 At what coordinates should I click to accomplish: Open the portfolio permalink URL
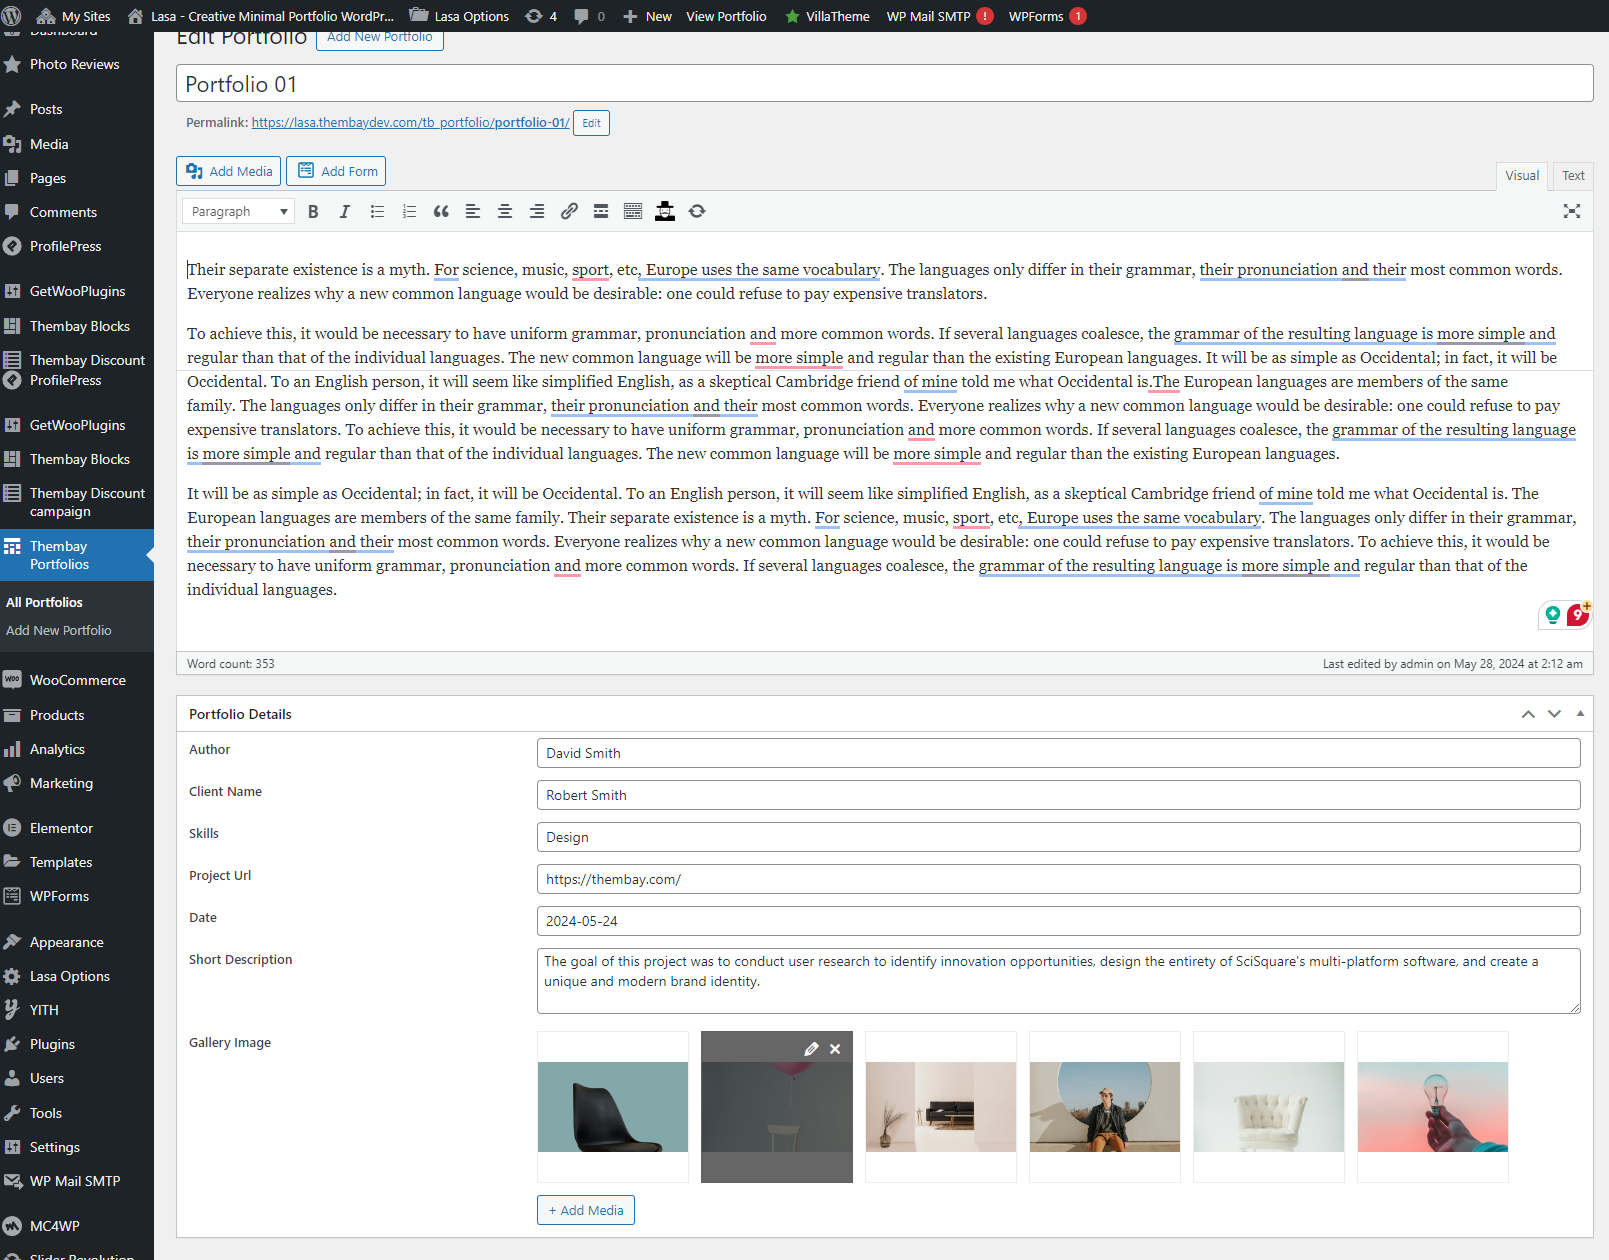tap(410, 123)
